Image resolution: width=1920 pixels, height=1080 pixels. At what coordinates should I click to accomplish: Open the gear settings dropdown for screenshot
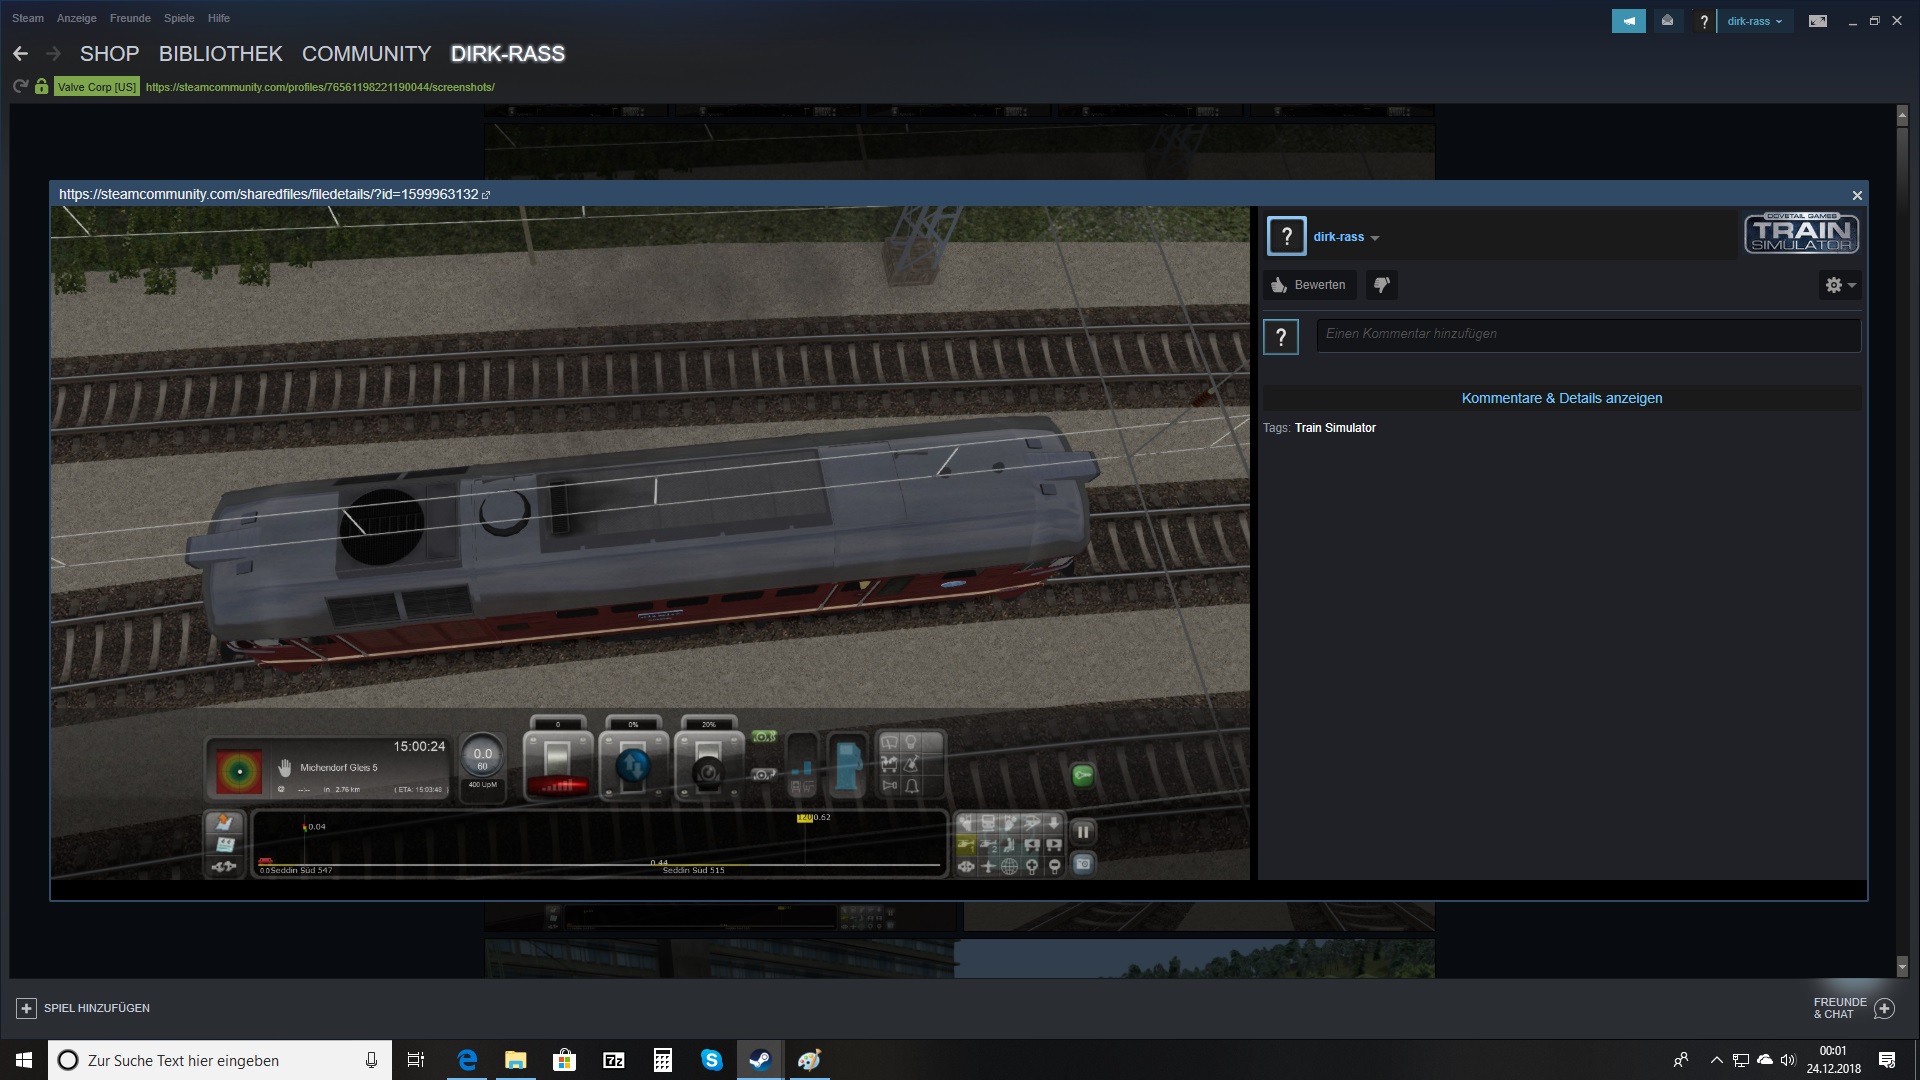1839,285
